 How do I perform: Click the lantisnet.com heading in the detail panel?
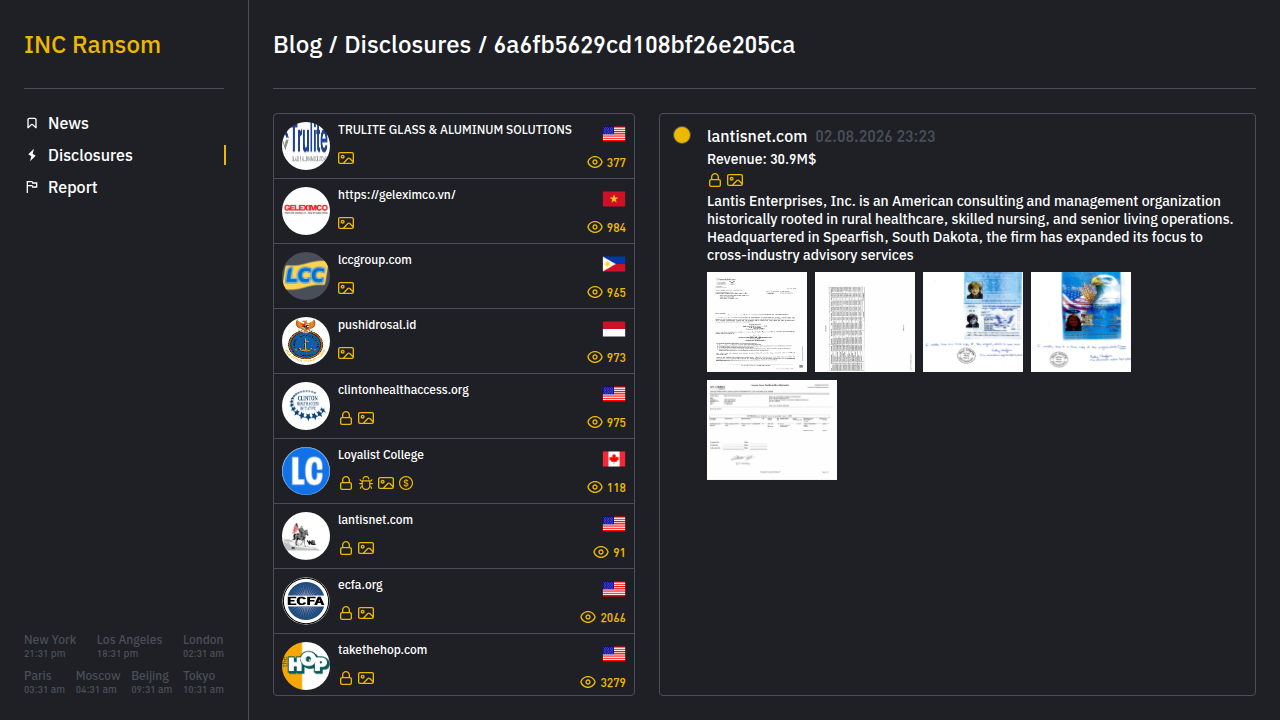pyautogui.click(x=757, y=136)
